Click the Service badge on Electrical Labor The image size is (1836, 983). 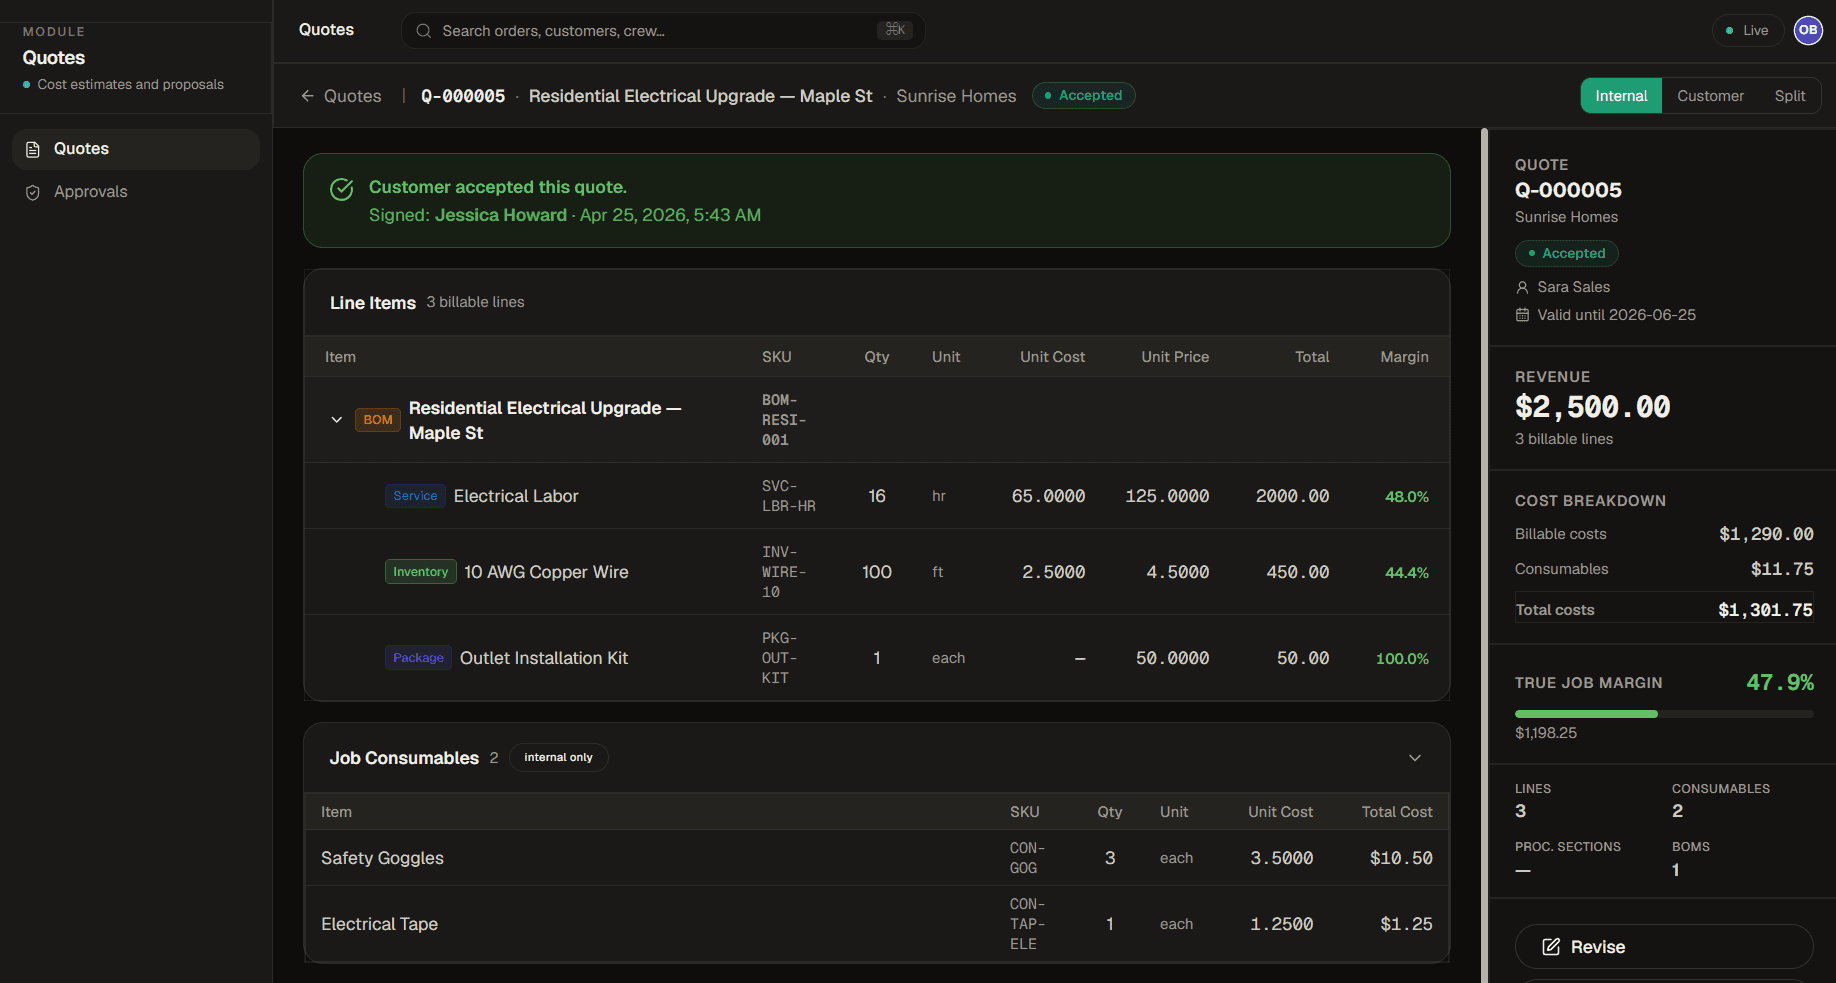click(x=415, y=496)
